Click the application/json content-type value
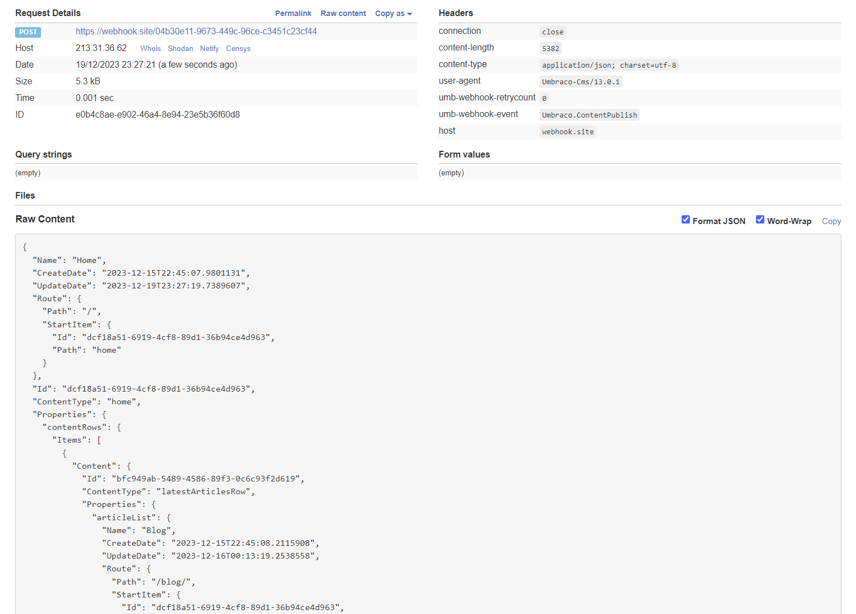Image resolution: width=856 pixels, height=614 pixels. (609, 65)
